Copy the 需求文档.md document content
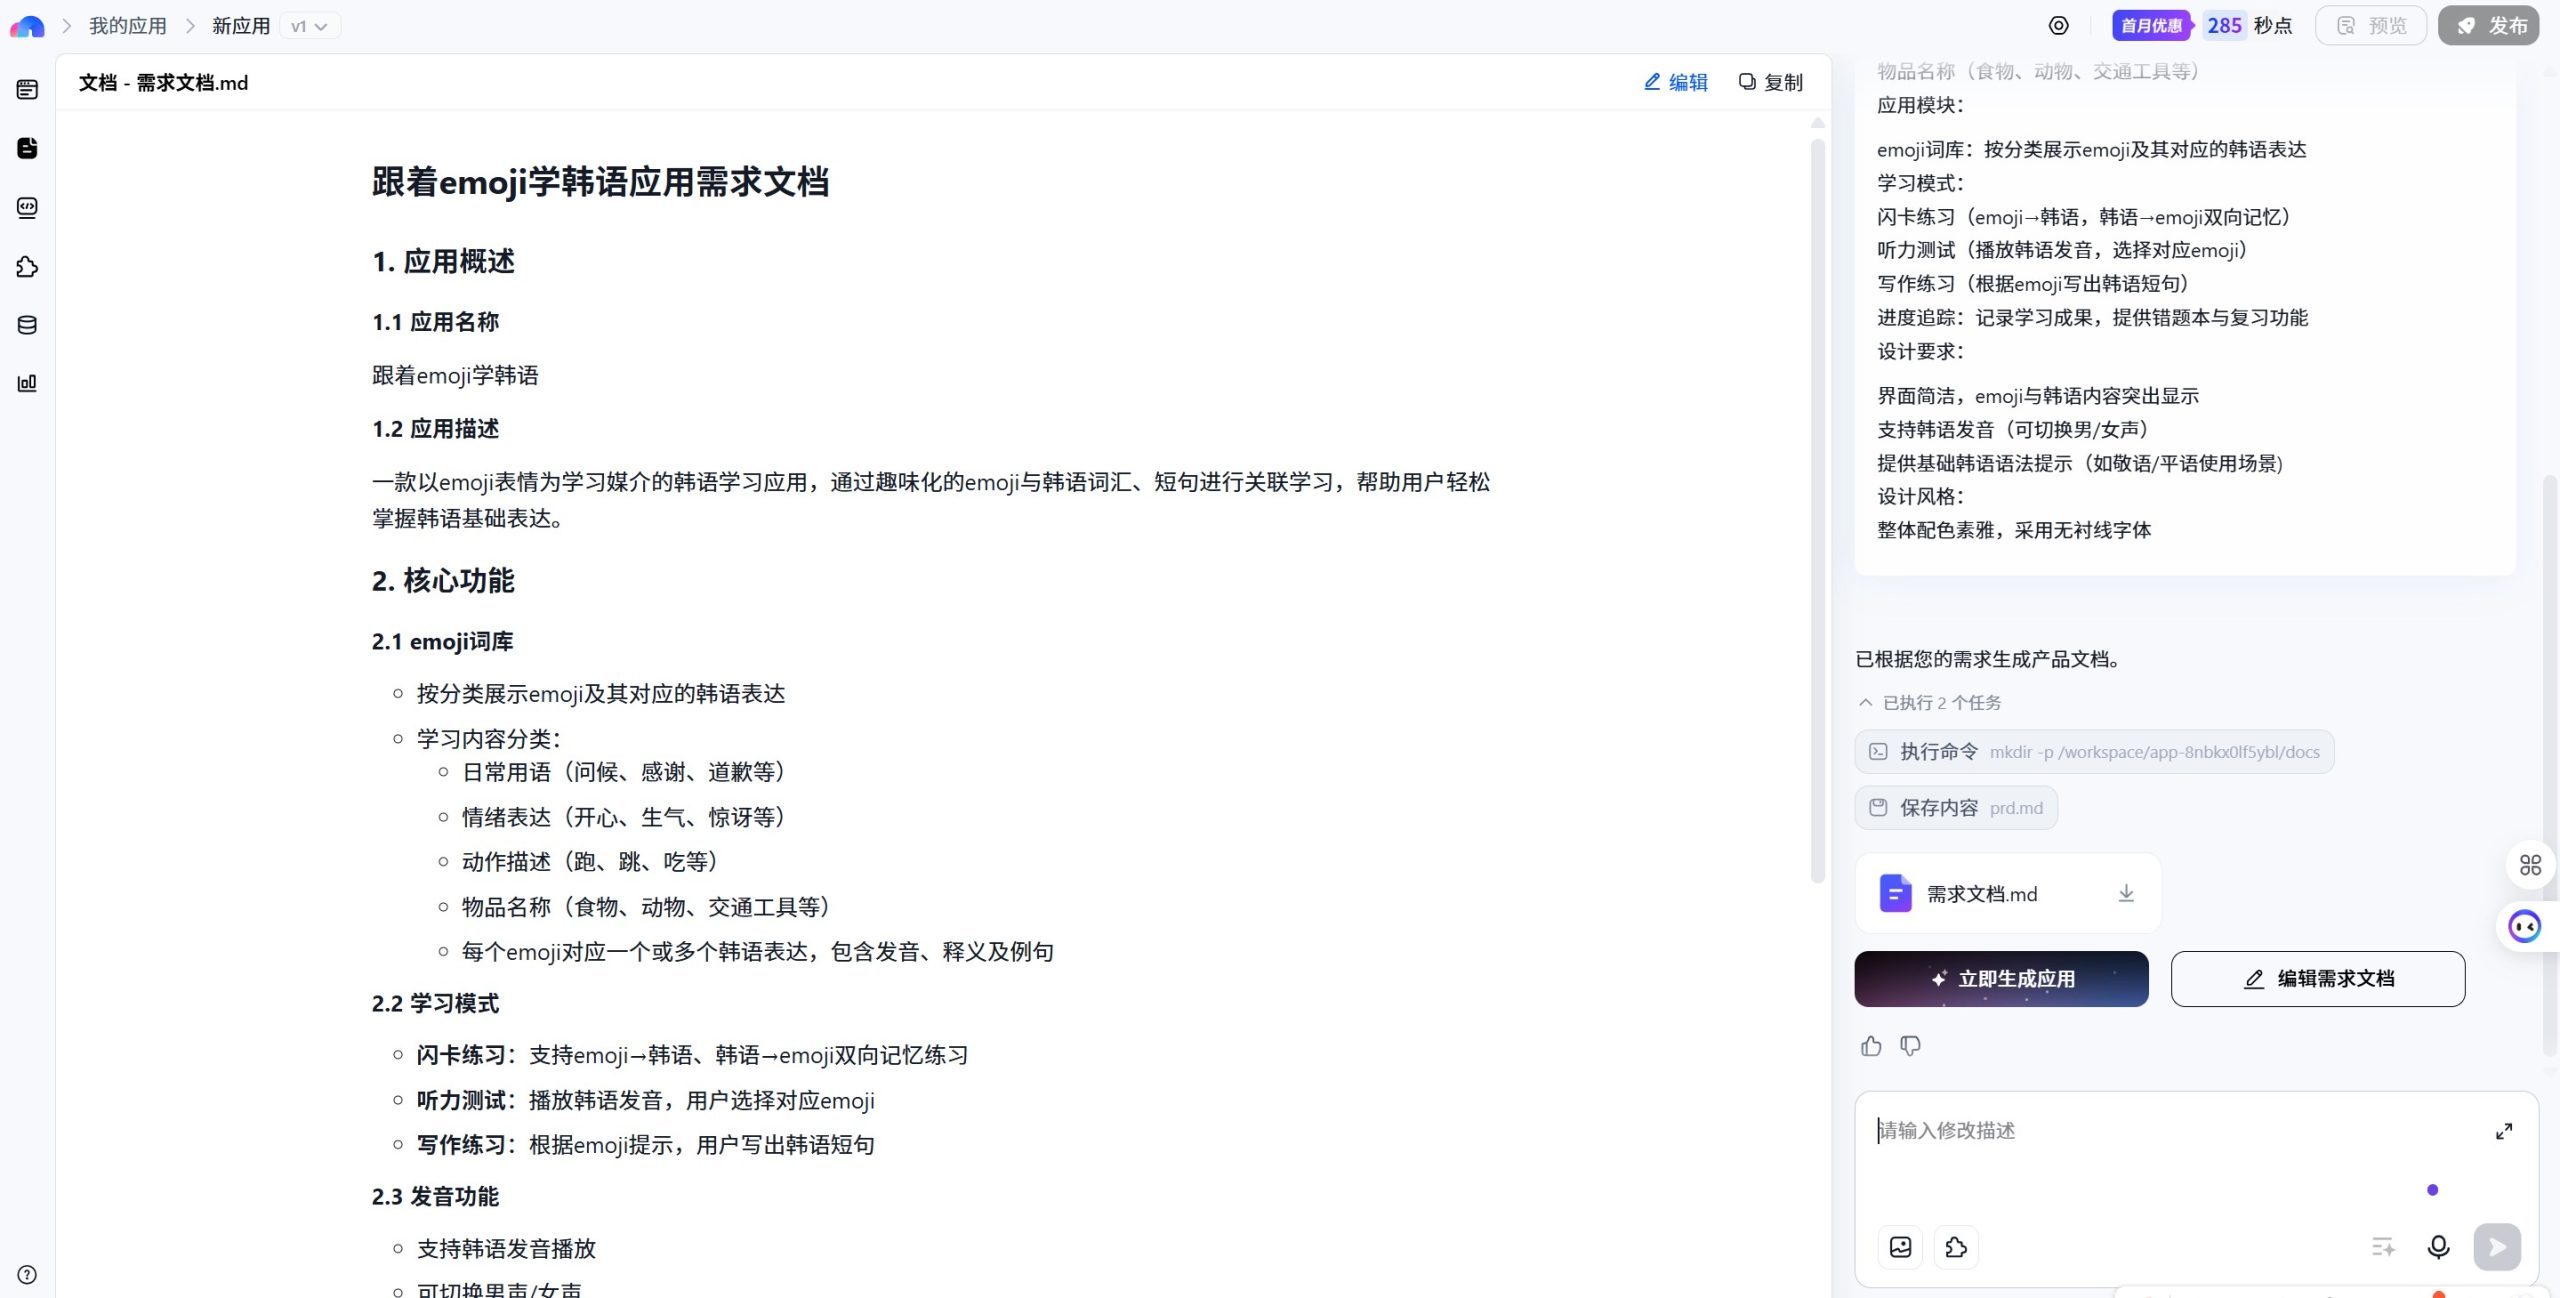2560x1298 pixels. coord(1768,82)
